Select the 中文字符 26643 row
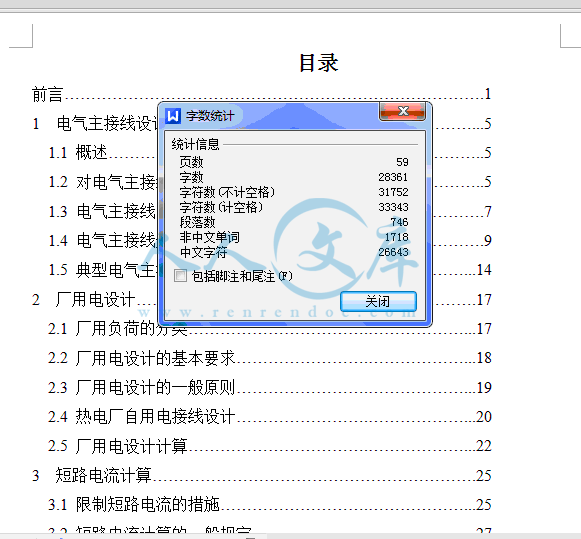The height and width of the screenshot is (539, 581). click(x=294, y=252)
